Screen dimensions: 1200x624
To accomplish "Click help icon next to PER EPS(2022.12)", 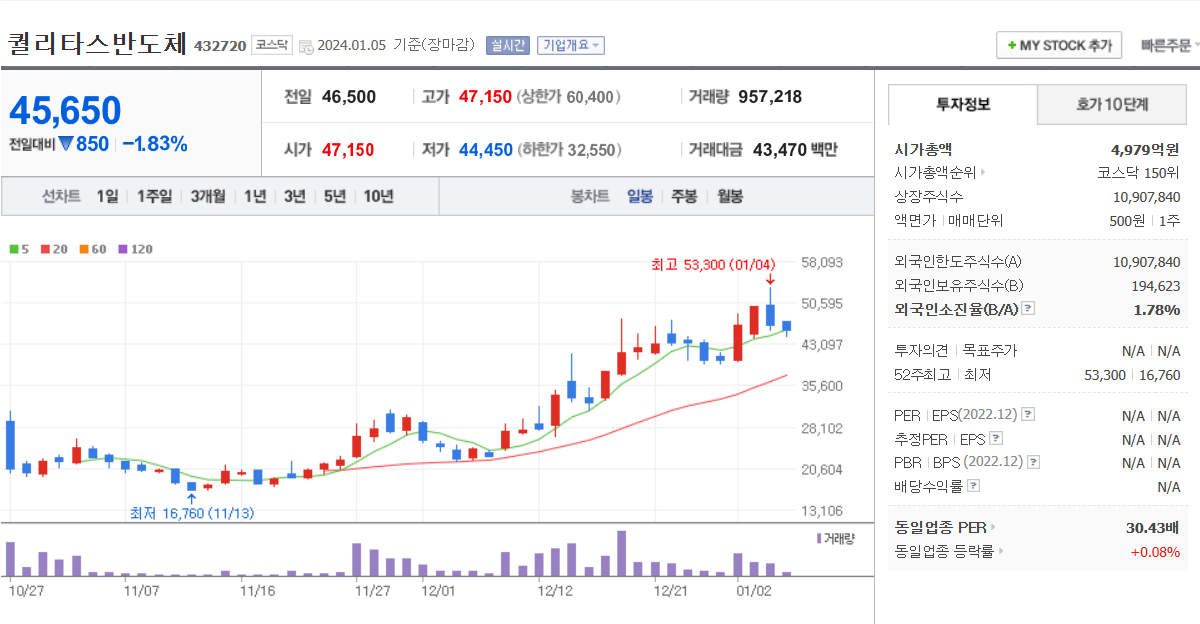I will click(1028, 414).
